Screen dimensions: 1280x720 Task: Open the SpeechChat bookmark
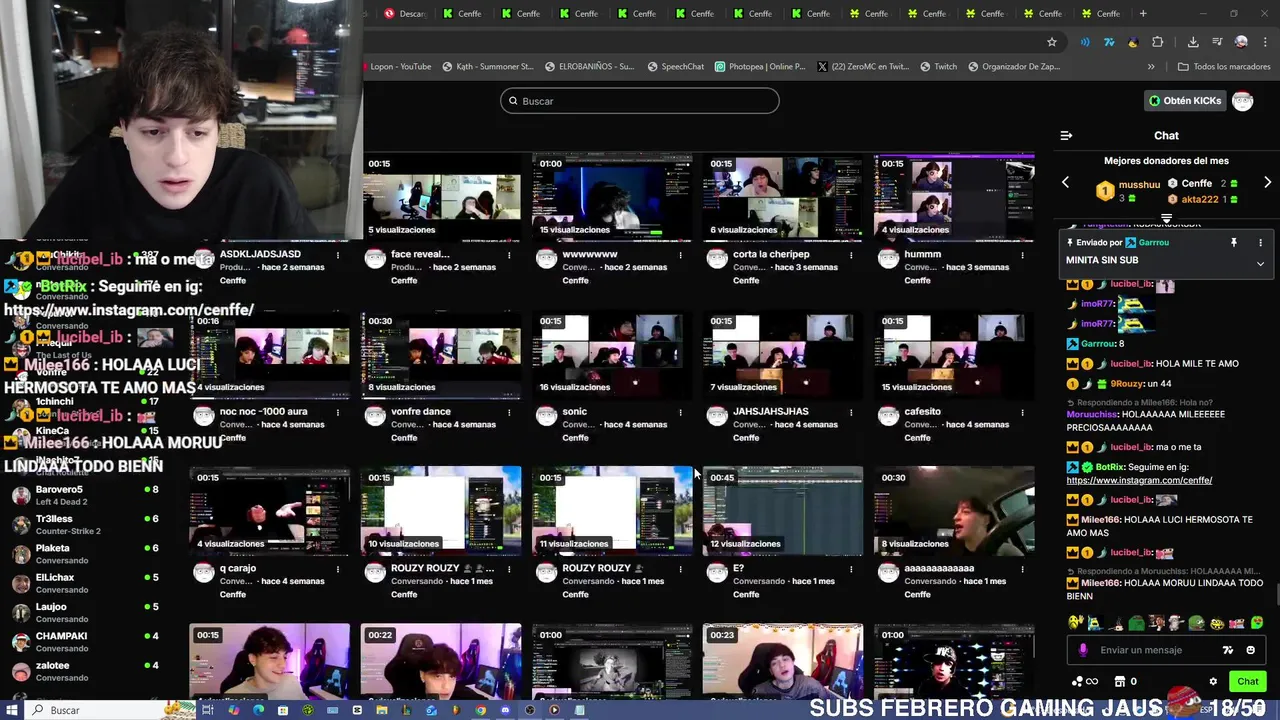pyautogui.click(x=676, y=67)
